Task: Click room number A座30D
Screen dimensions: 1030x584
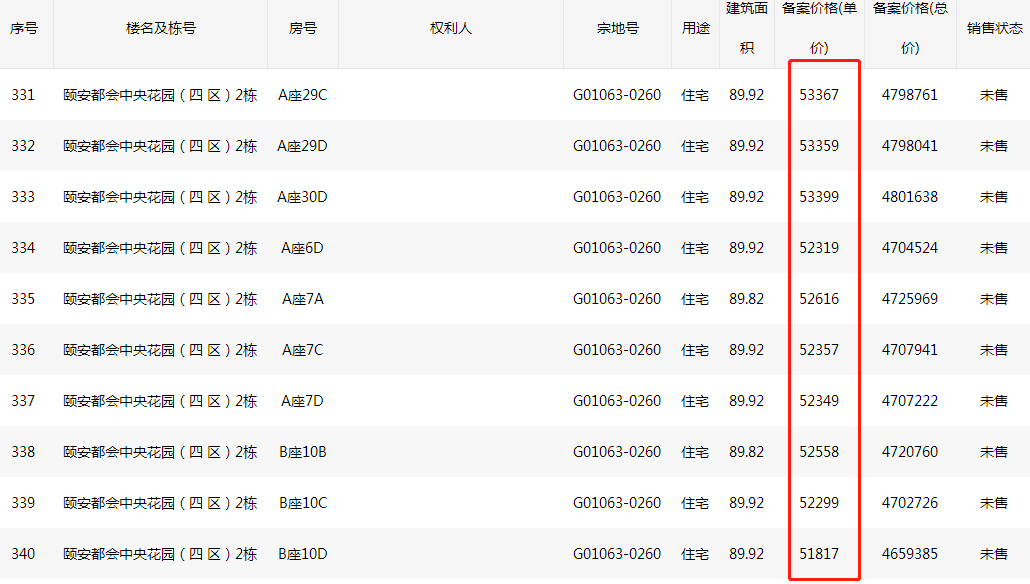Action: (302, 197)
